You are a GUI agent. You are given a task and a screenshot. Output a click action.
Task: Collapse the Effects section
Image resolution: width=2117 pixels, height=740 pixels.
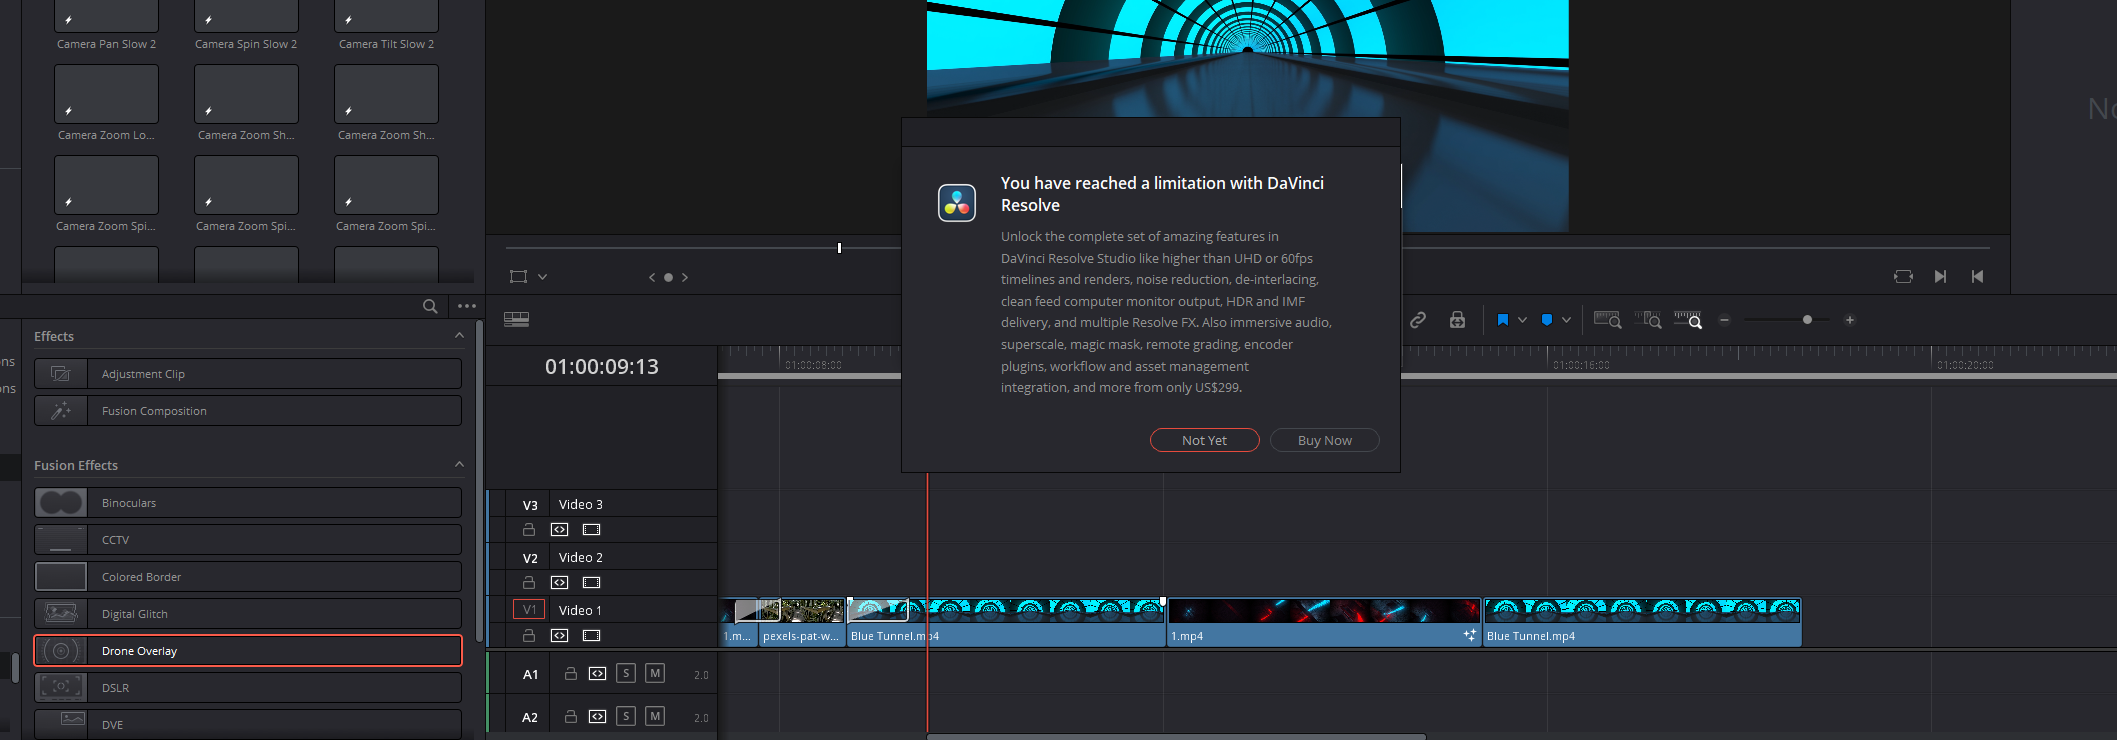[x=459, y=336]
